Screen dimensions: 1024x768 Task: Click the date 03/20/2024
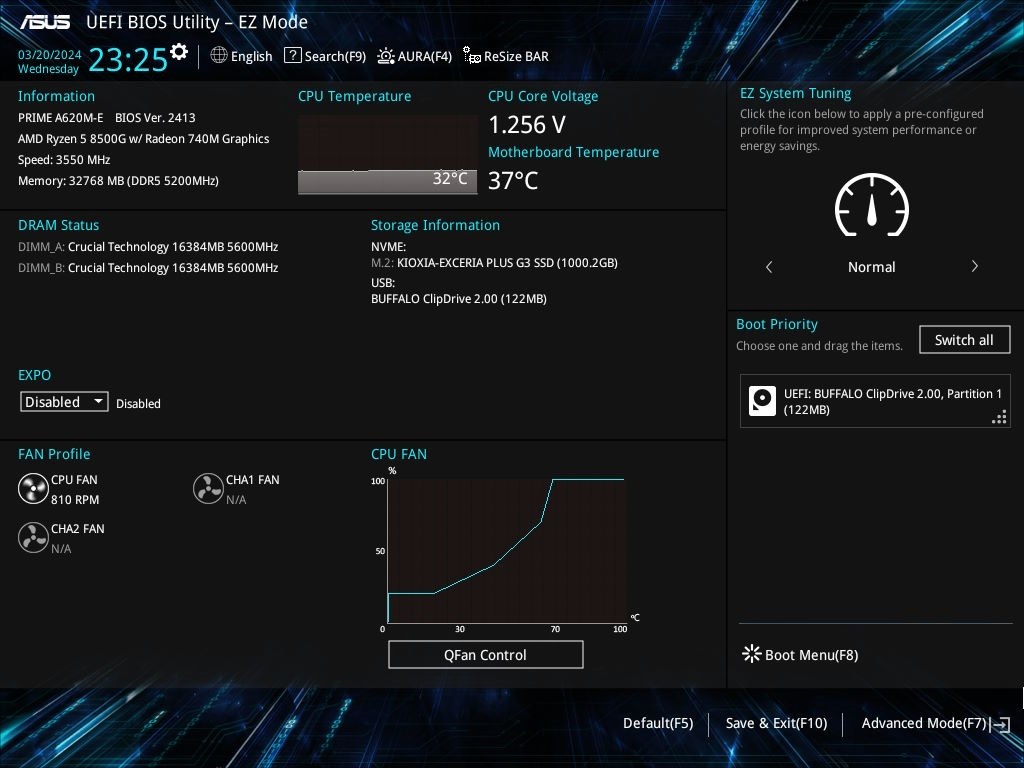coord(50,54)
